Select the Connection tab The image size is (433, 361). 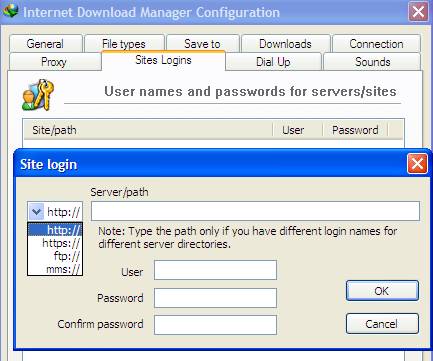pyautogui.click(x=376, y=44)
